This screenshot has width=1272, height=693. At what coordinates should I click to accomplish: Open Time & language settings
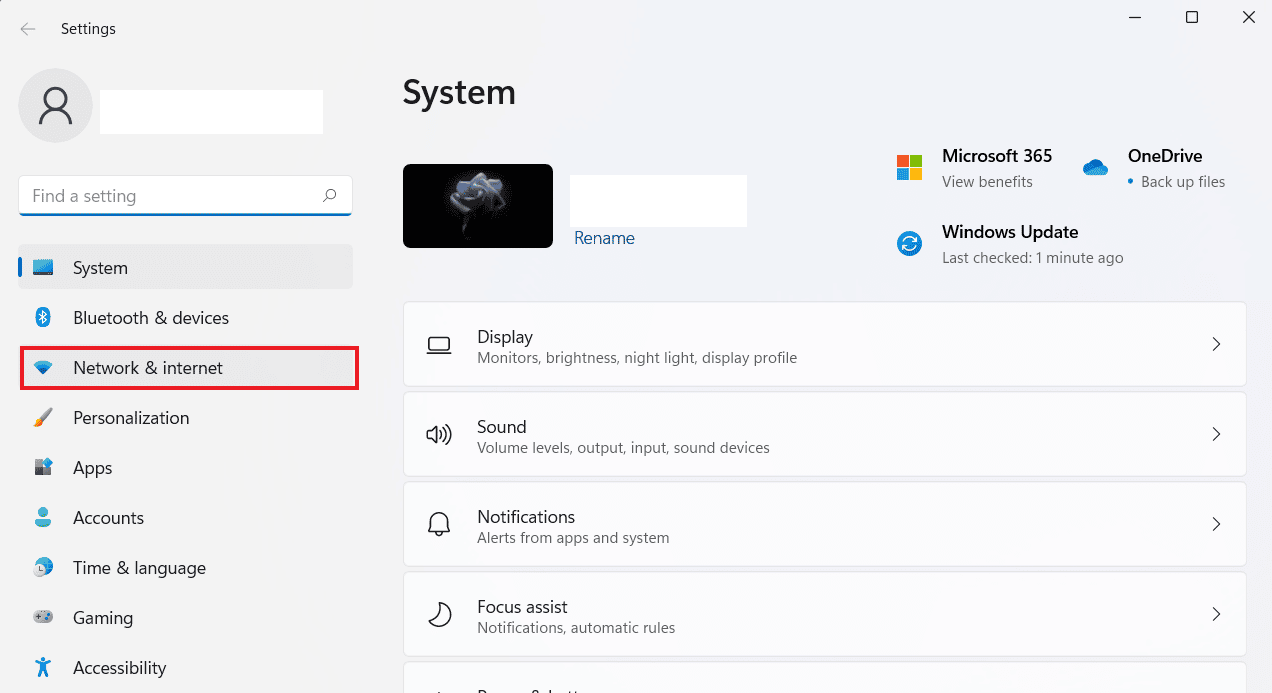tap(186, 567)
